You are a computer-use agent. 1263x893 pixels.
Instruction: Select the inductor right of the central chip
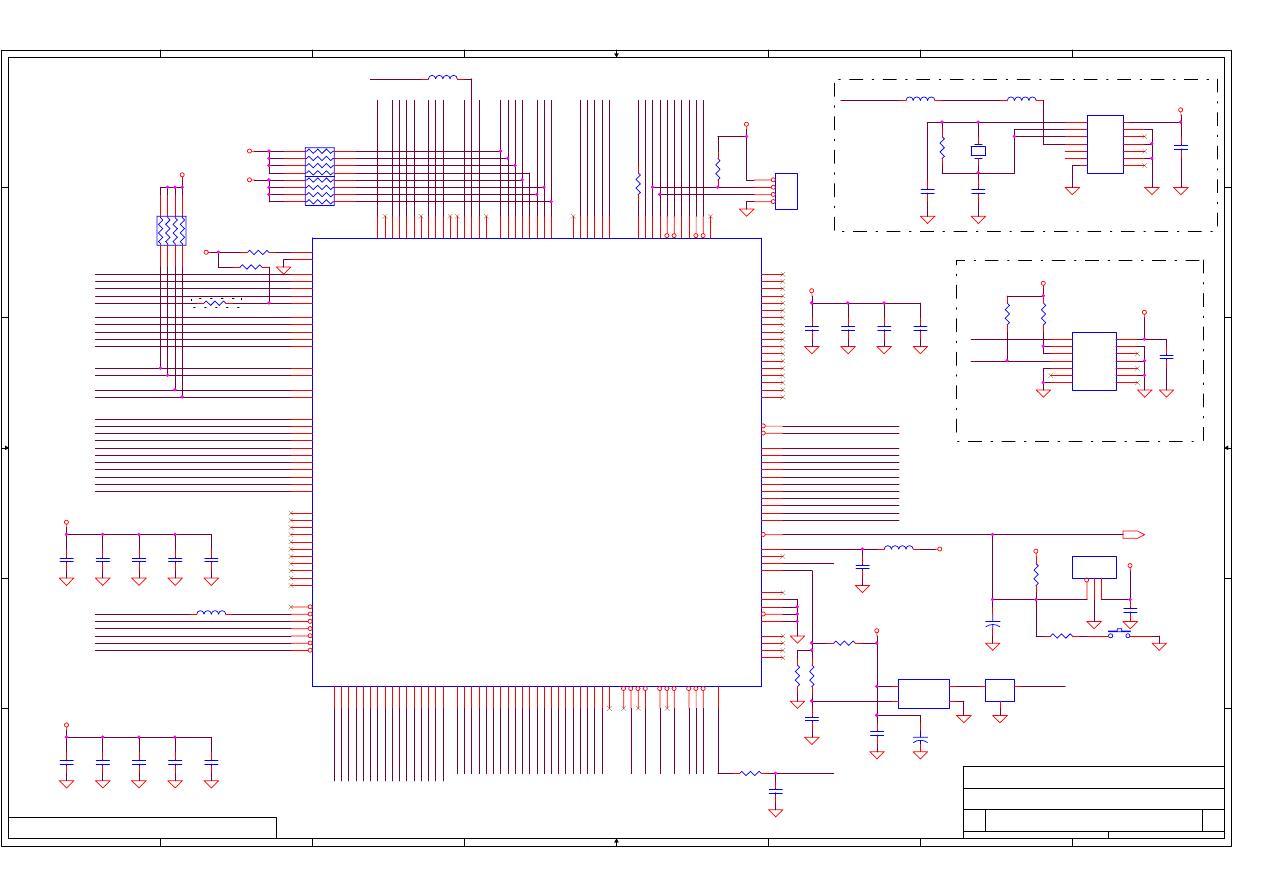[898, 548]
